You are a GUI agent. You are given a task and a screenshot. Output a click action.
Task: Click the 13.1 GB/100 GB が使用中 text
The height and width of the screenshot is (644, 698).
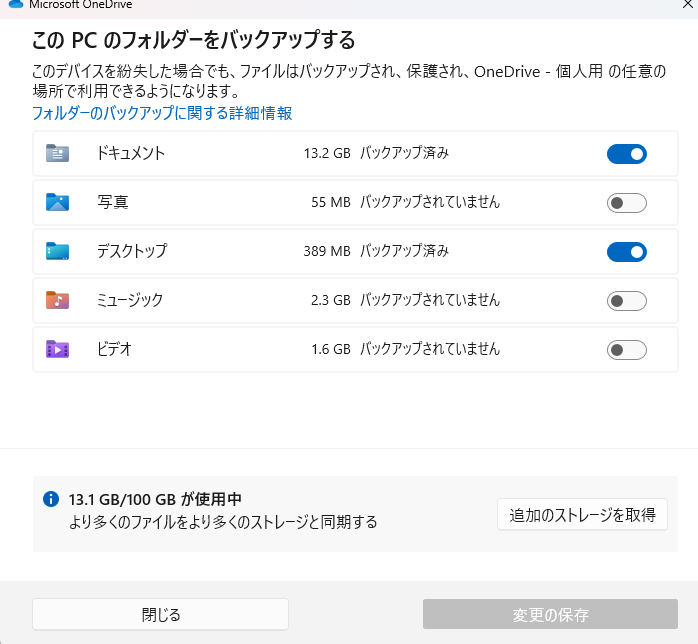pos(155,499)
